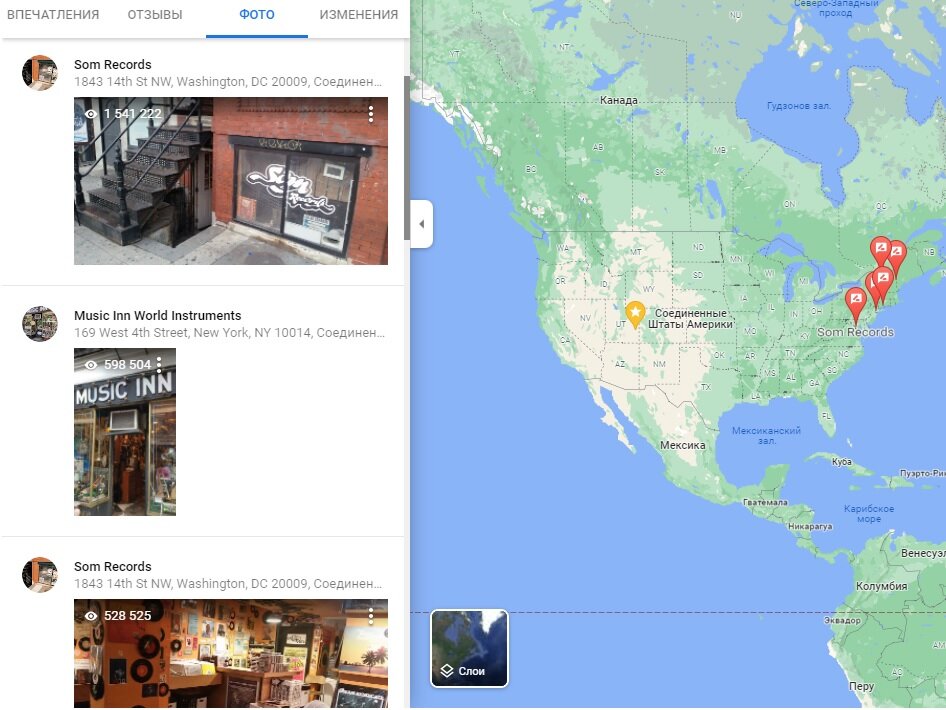Open the Som Records storefront photo
Image resolution: width=946 pixels, height=710 pixels.
coord(230,181)
